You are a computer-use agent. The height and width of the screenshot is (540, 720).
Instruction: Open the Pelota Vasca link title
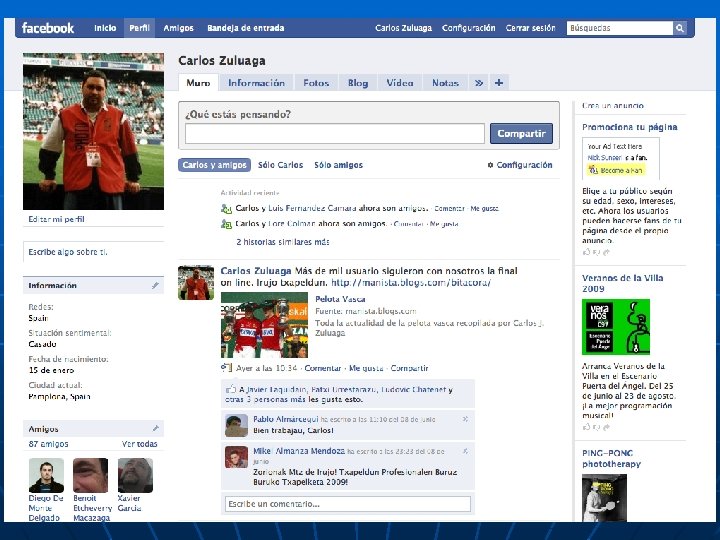pyautogui.click(x=340, y=299)
